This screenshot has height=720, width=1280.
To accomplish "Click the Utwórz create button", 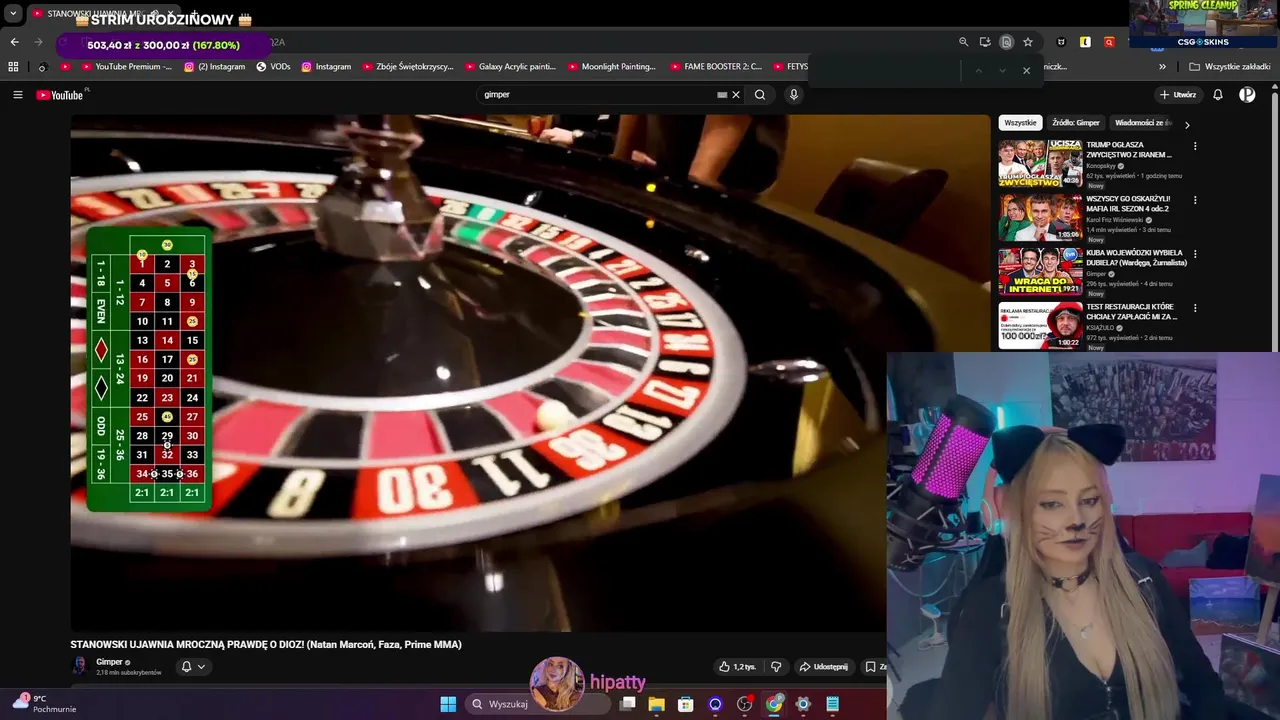I will pyautogui.click(x=1178, y=95).
